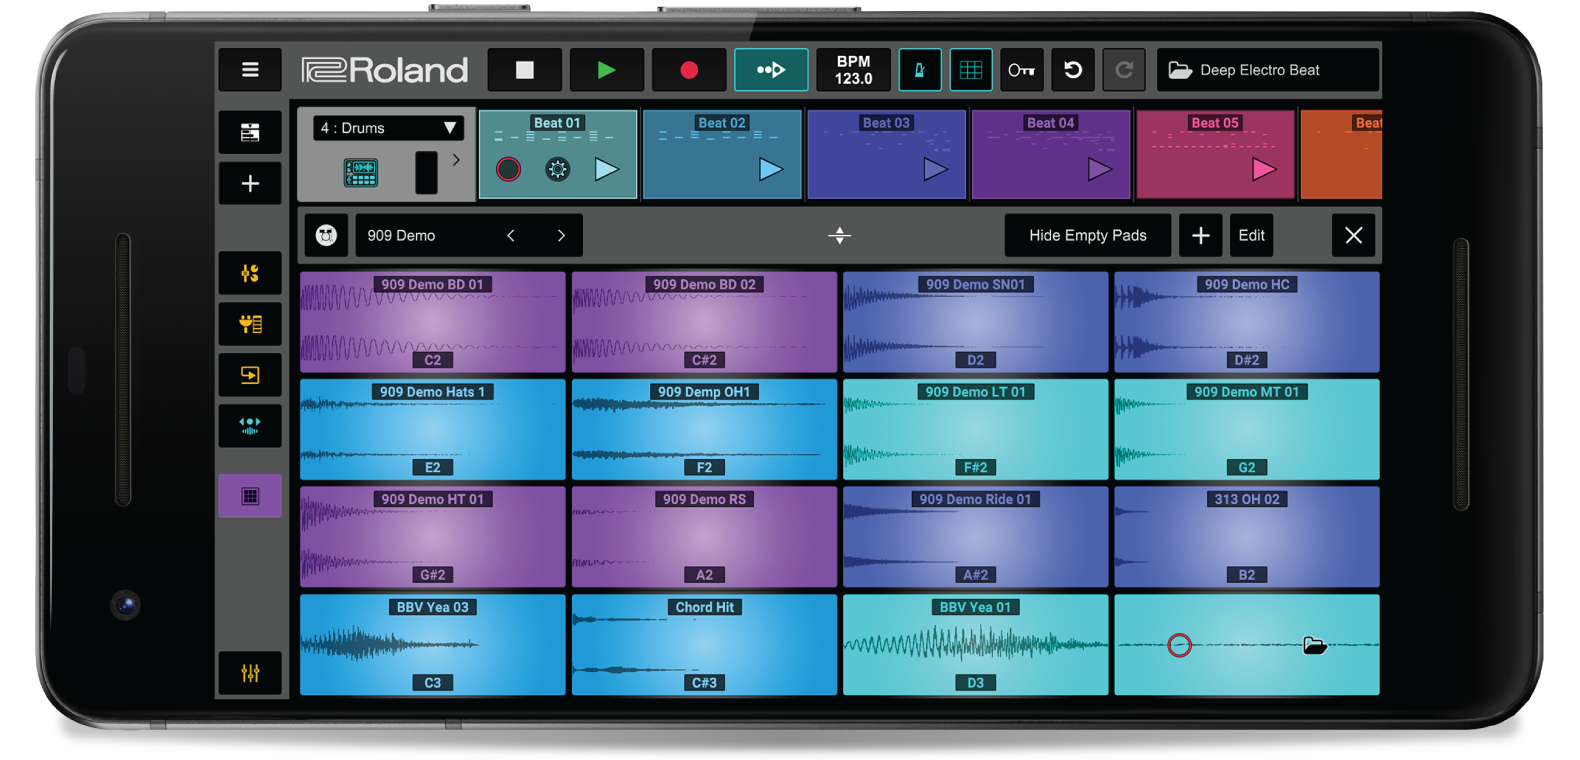This screenshot has height=760, width=1580.
Task: Add a pad with plus button
Action: 1200,235
